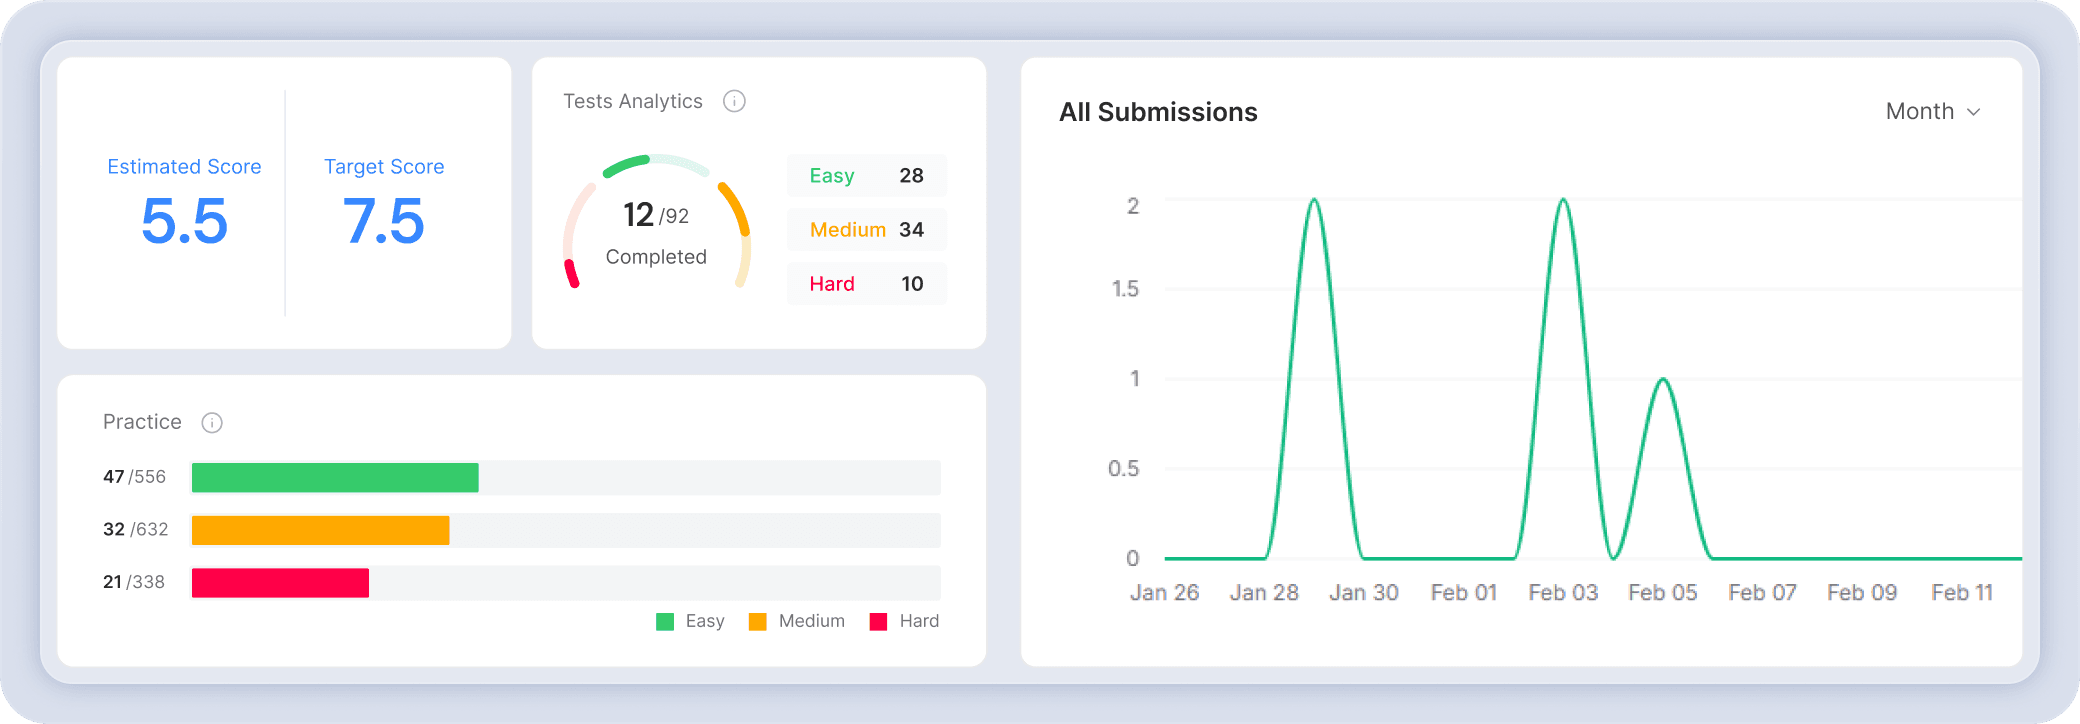Click the Practice info icon
Screen dimensions: 2080x724
coord(212,422)
